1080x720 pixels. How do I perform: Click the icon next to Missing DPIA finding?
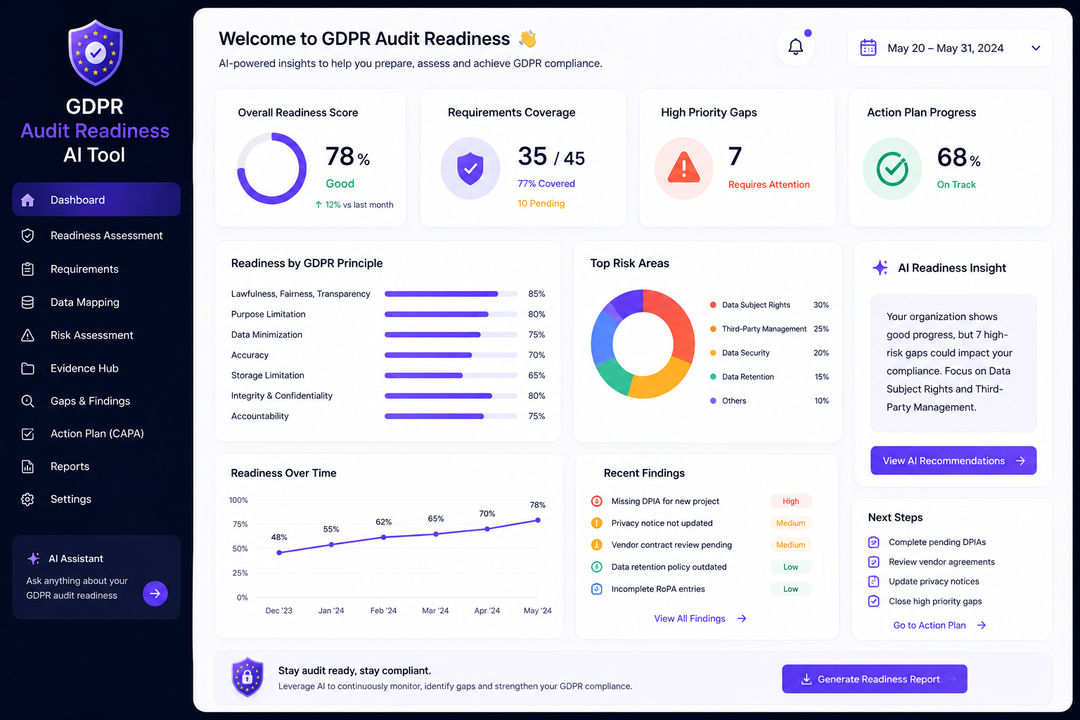pyautogui.click(x=596, y=501)
